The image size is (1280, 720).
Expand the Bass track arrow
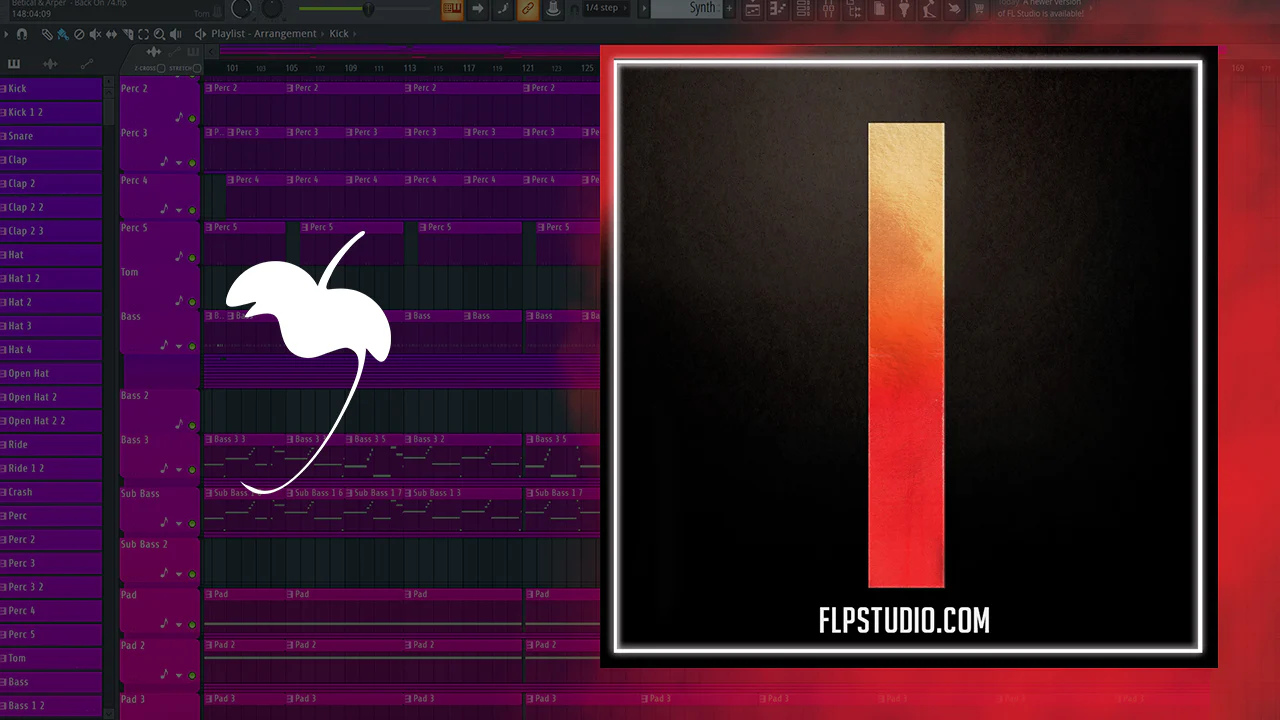click(x=180, y=347)
